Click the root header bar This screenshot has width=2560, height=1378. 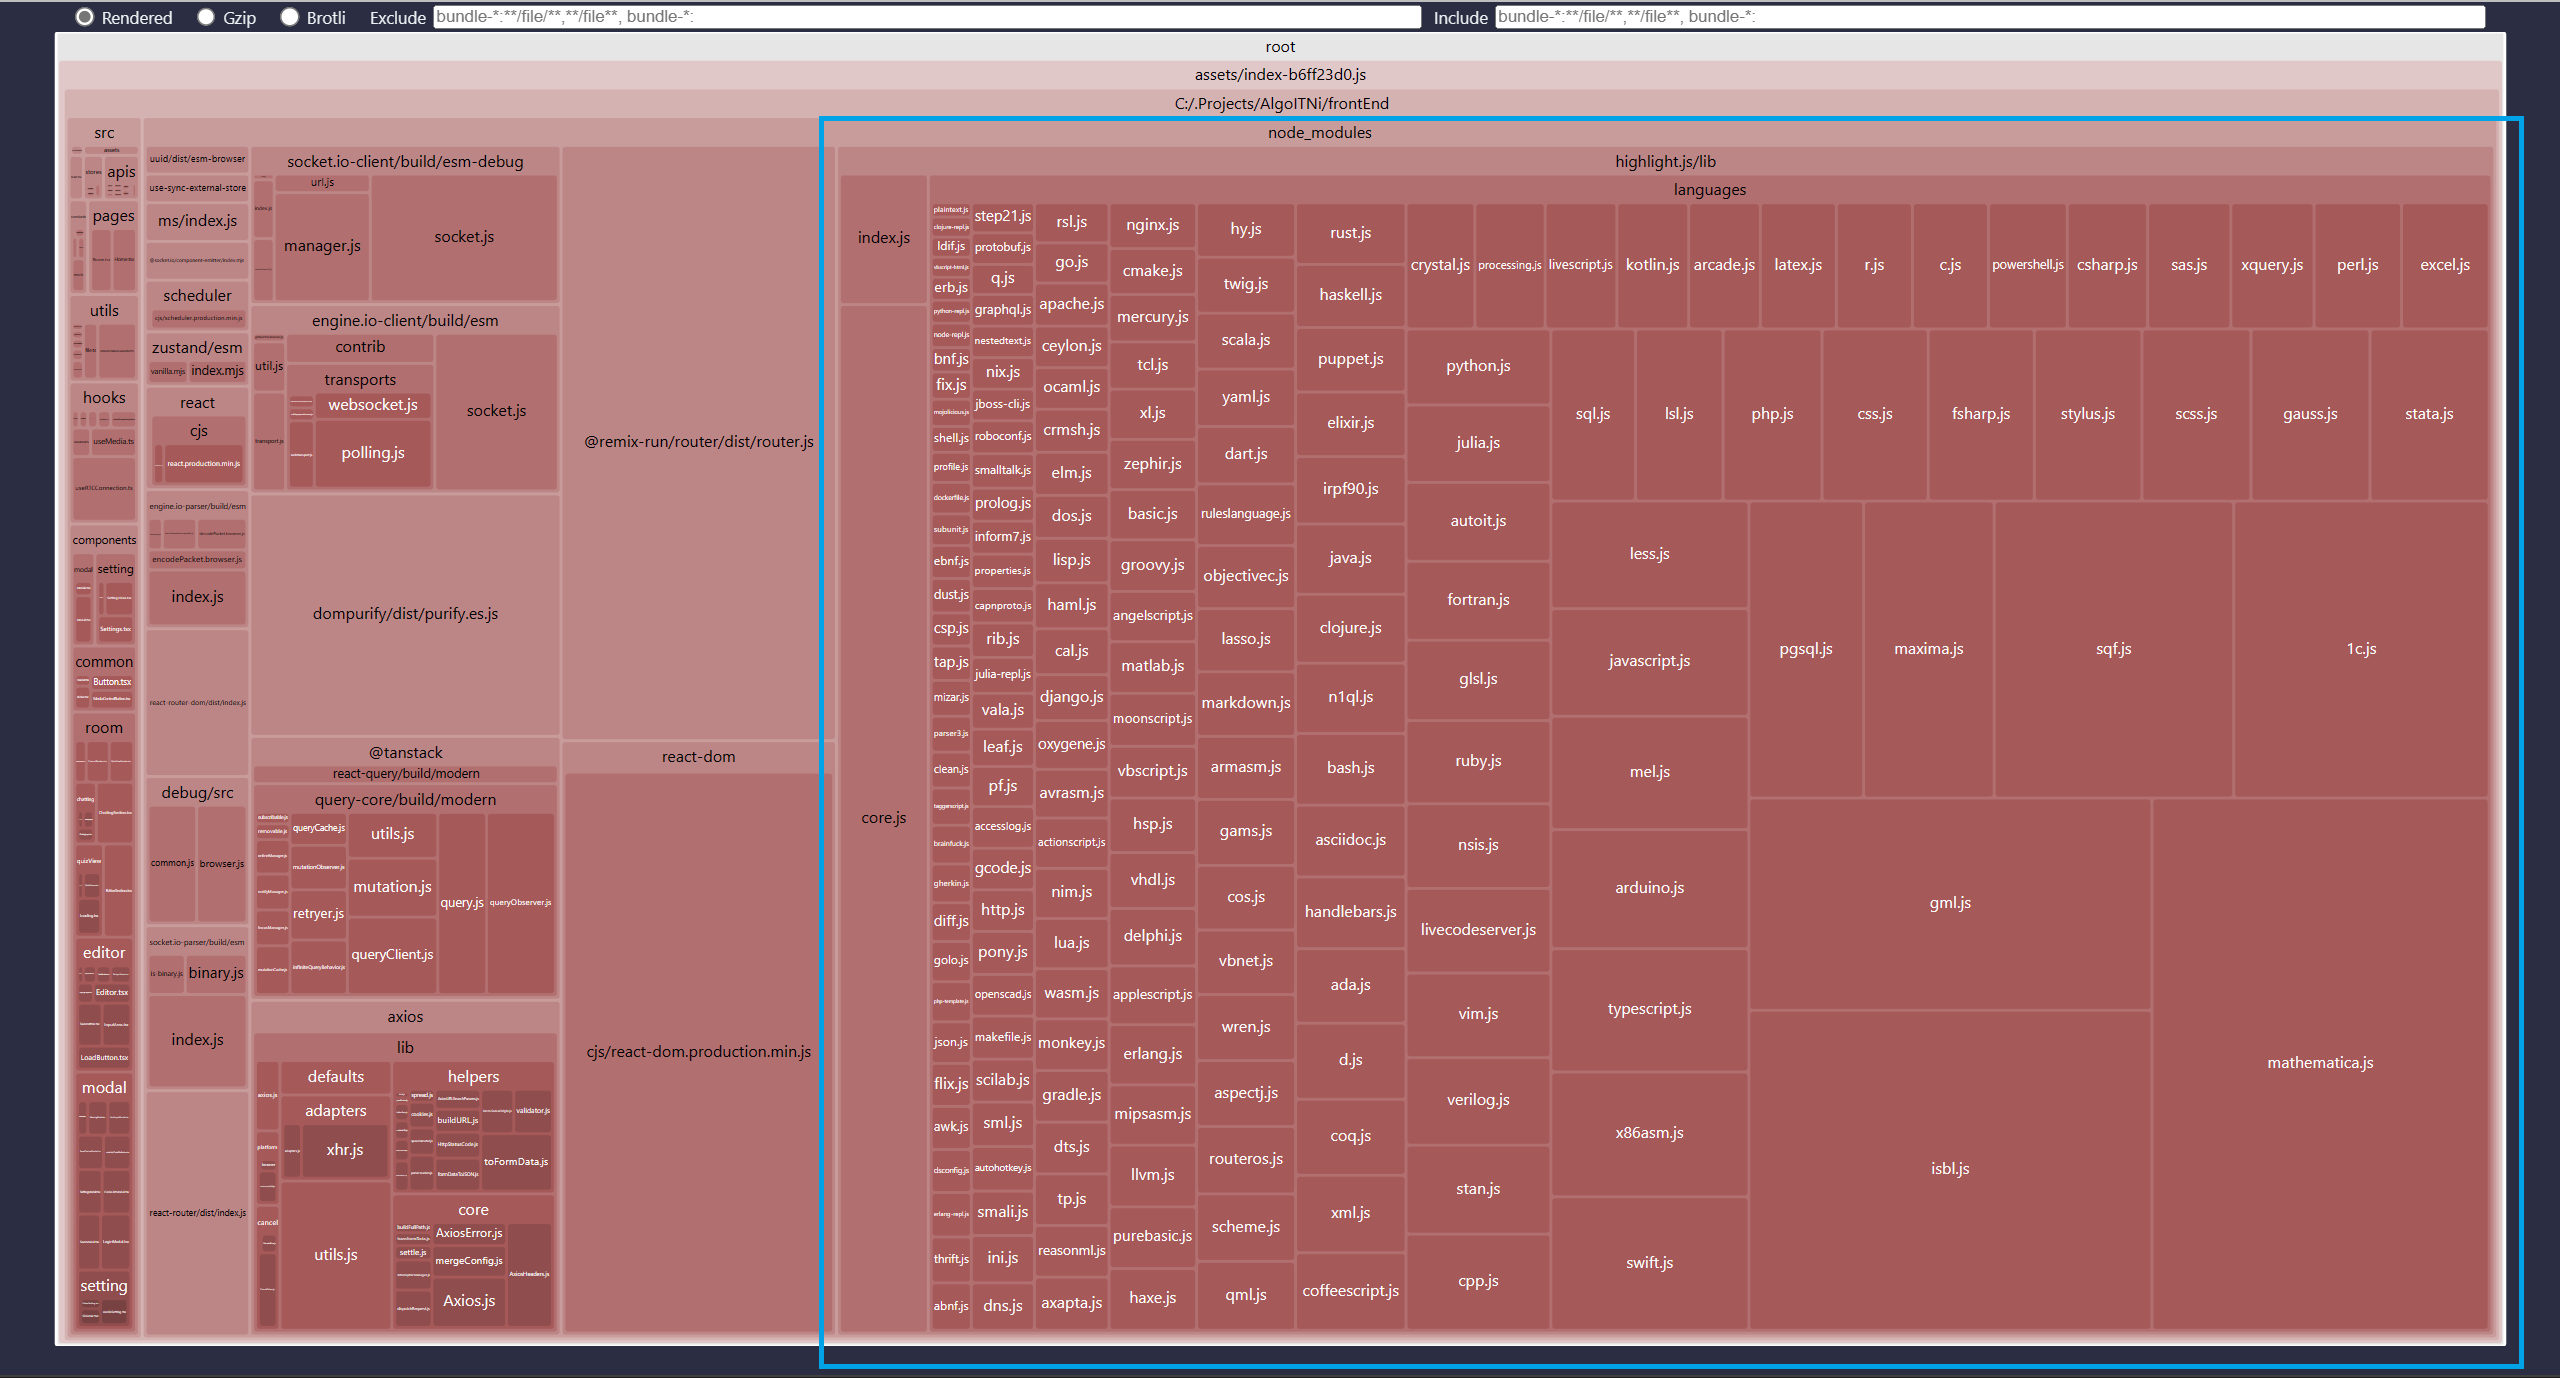[1279, 46]
